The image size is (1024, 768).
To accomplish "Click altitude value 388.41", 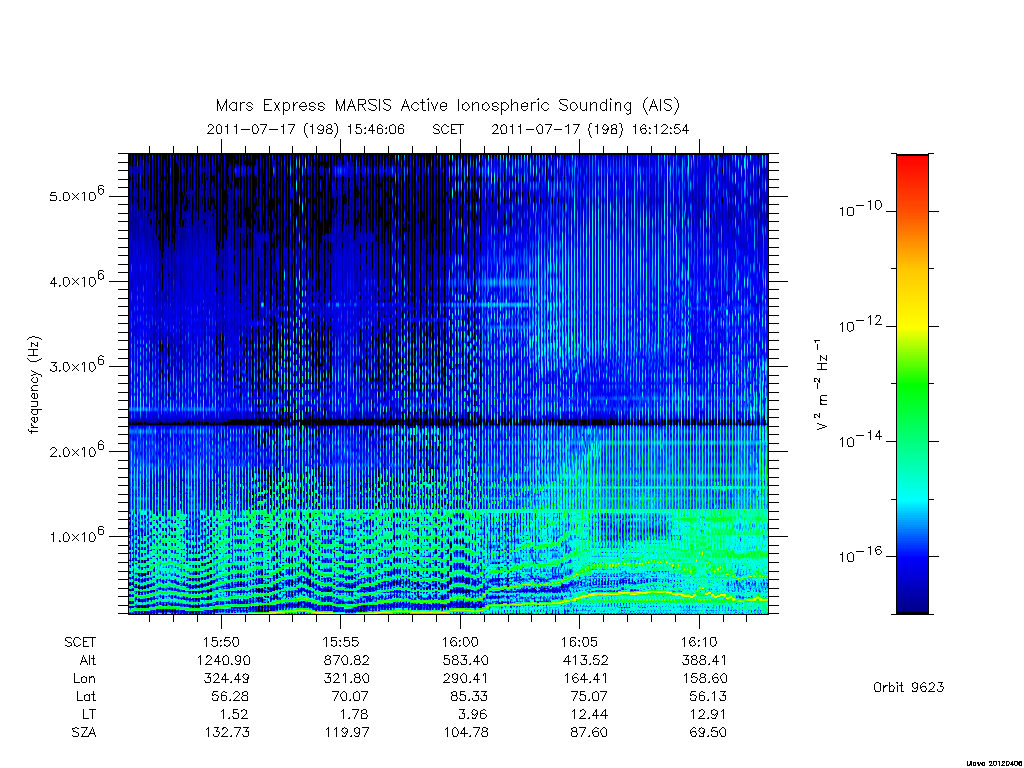I will click(702, 660).
